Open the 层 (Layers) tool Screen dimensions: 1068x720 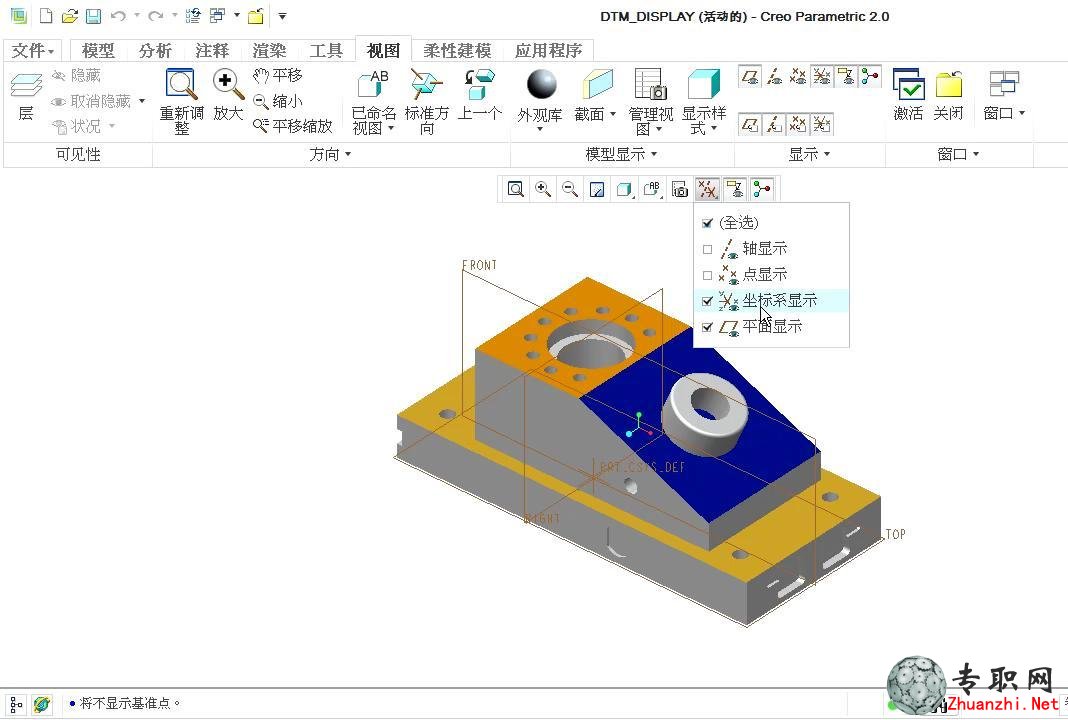coord(26,97)
